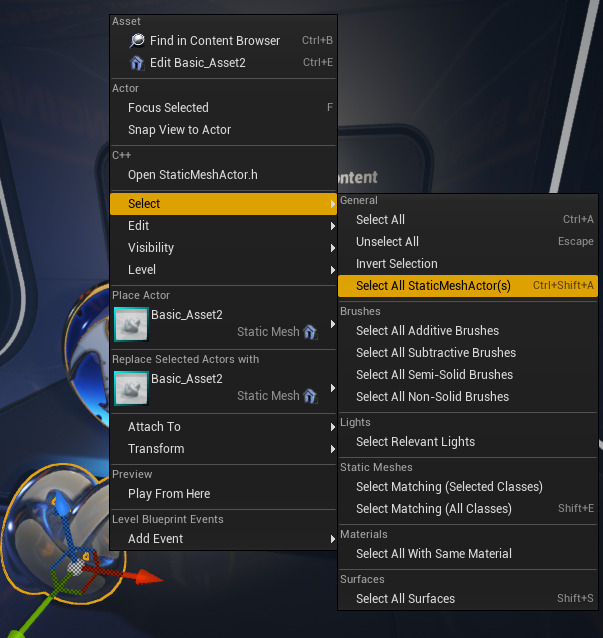The height and width of the screenshot is (638, 603).
Task: Click the white center sphere of the transform gizmo
Action: 76,568
